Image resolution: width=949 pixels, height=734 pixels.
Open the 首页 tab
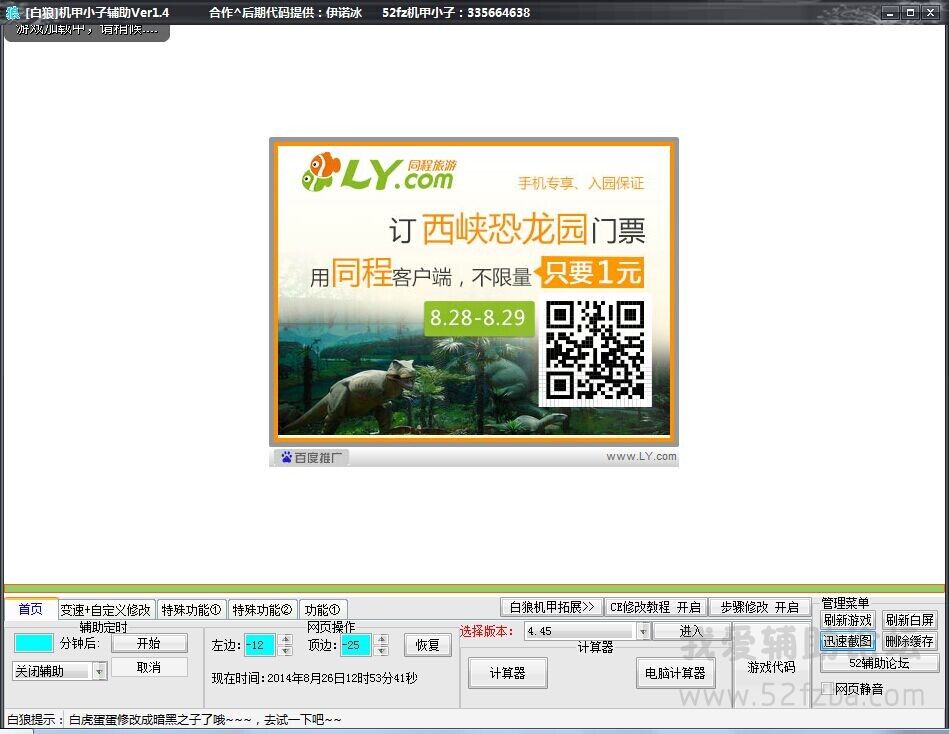pyautogui.click(x=31, y=609)
